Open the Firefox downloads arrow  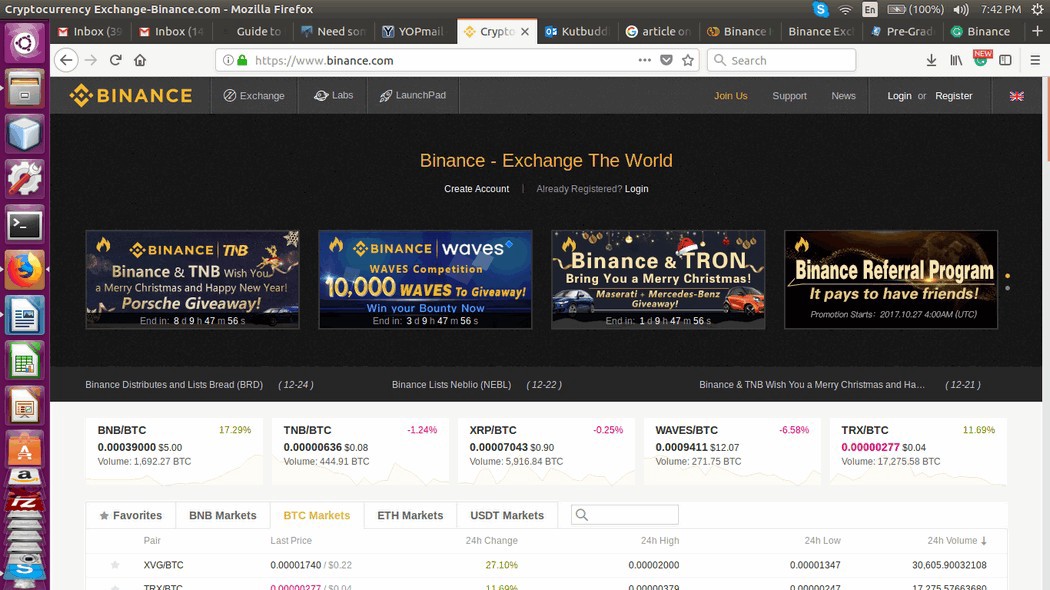point(931,60)
